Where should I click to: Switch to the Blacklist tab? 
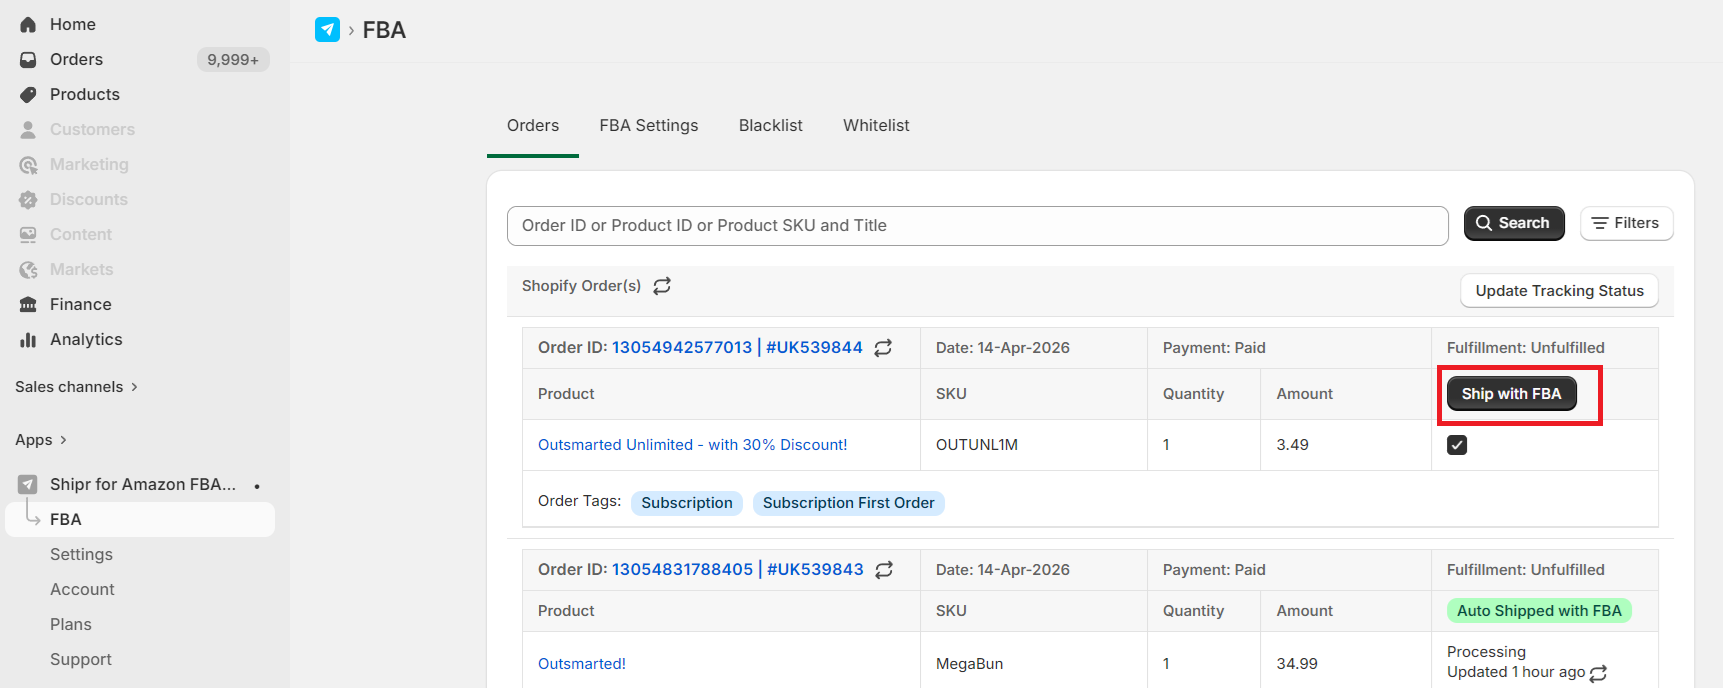pyautogui.click(x=770, y=126)
